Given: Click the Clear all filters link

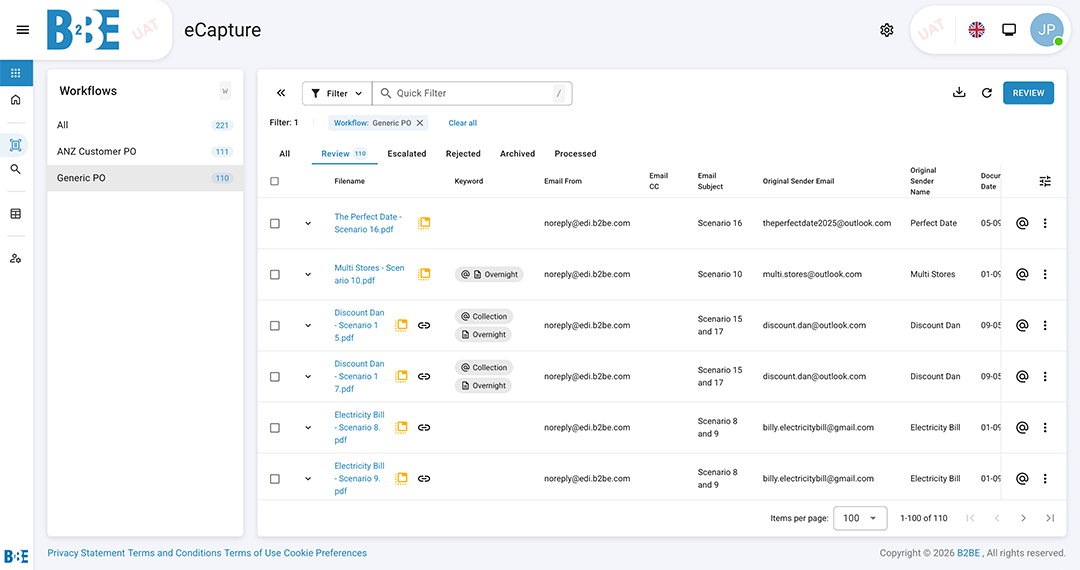Looking at the screenshot, I should [462, 123].
